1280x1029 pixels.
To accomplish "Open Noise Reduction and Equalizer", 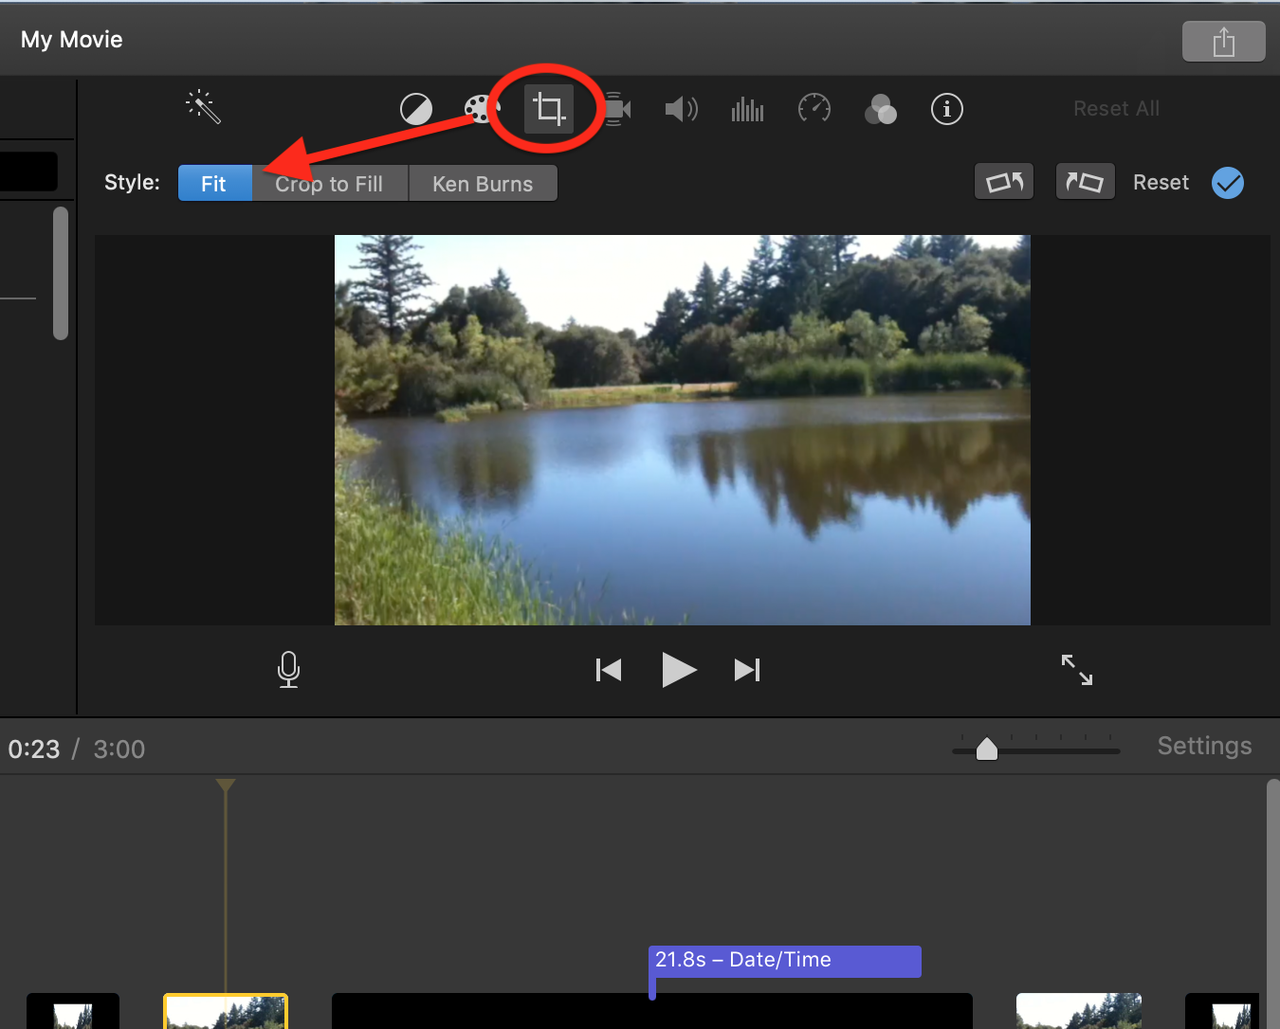I will 747,109.
